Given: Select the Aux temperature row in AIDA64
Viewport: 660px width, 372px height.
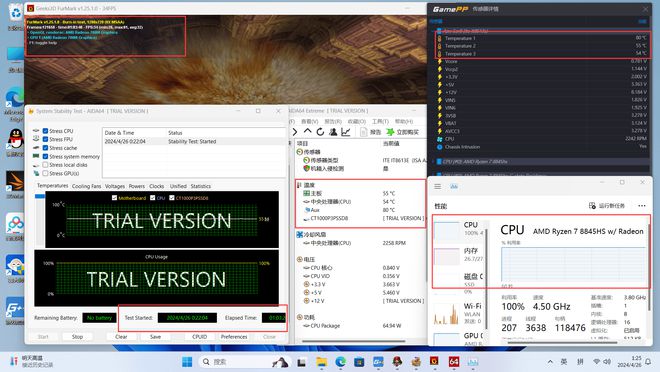Looking at the screenshot, I should pyautogui.click(x=362, y=210).
